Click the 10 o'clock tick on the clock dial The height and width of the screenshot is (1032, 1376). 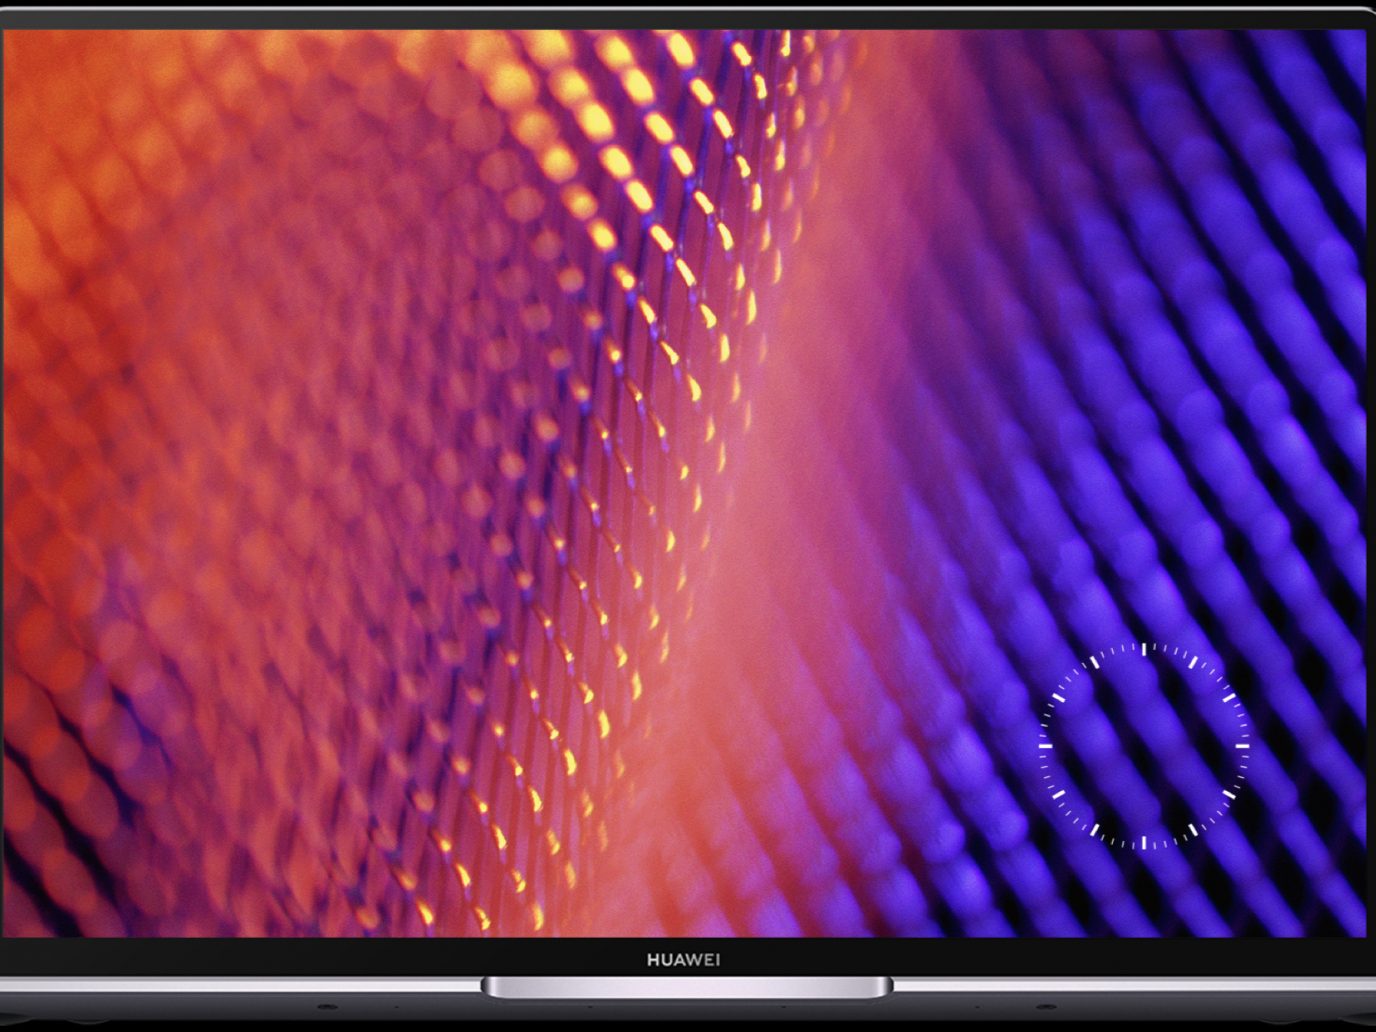1059,697
